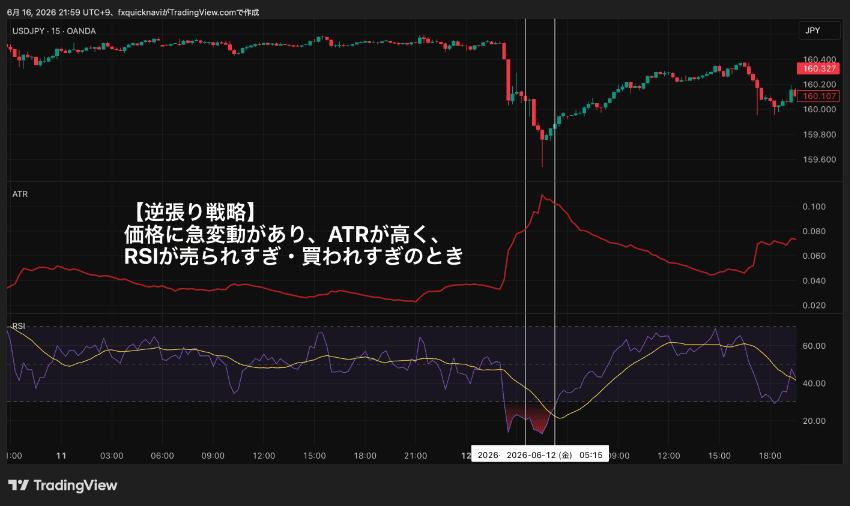850x506 pixels.
Task: Click the 0.080 ATR scale value
Action: [814, 231]
